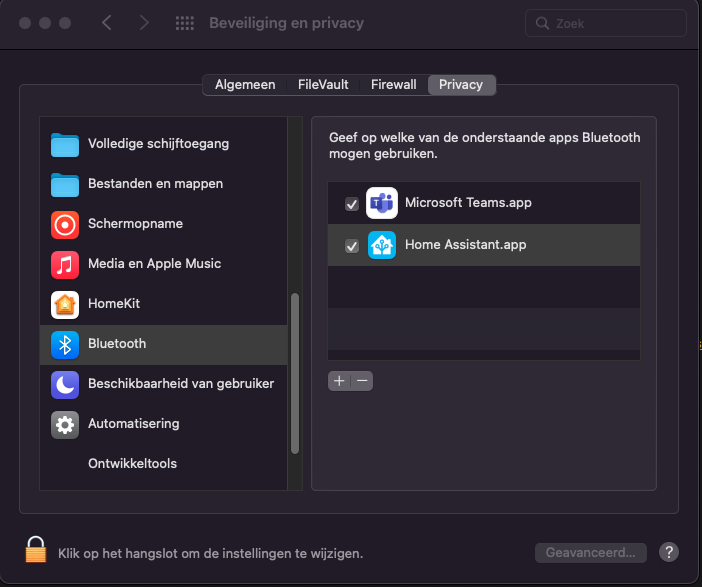Viewport: 702px width, 587px height.
Task: Select the Bluetooth label in the list
Action: (117, 343)
